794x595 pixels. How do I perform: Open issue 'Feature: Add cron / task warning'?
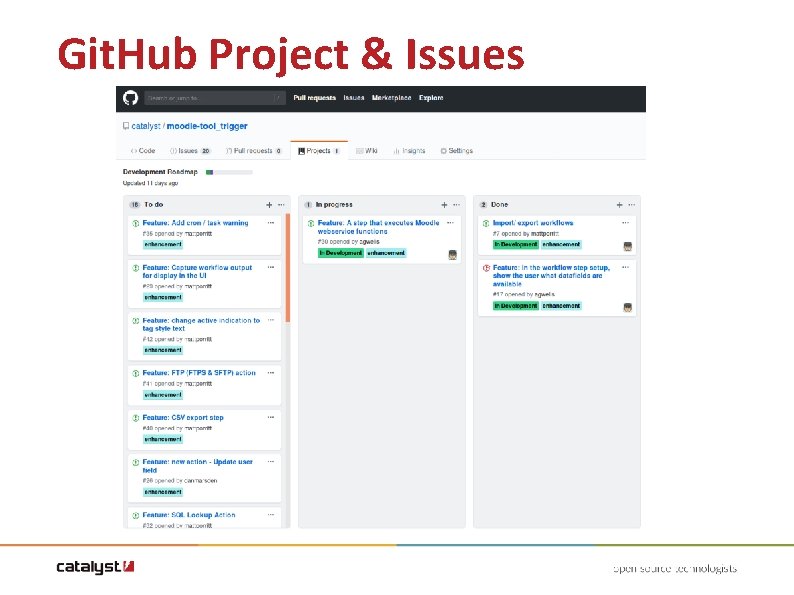pos(195,223)
